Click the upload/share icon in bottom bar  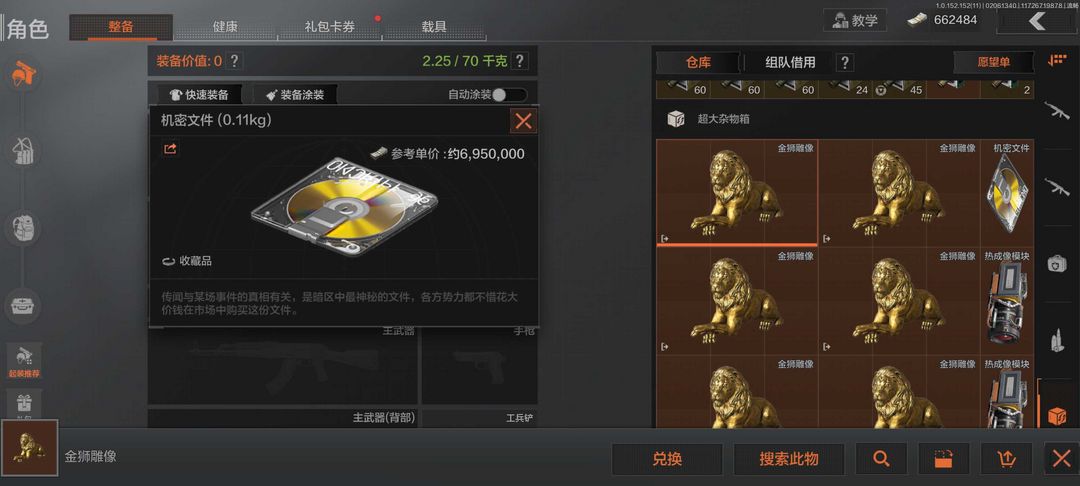tap(1006, 458)
